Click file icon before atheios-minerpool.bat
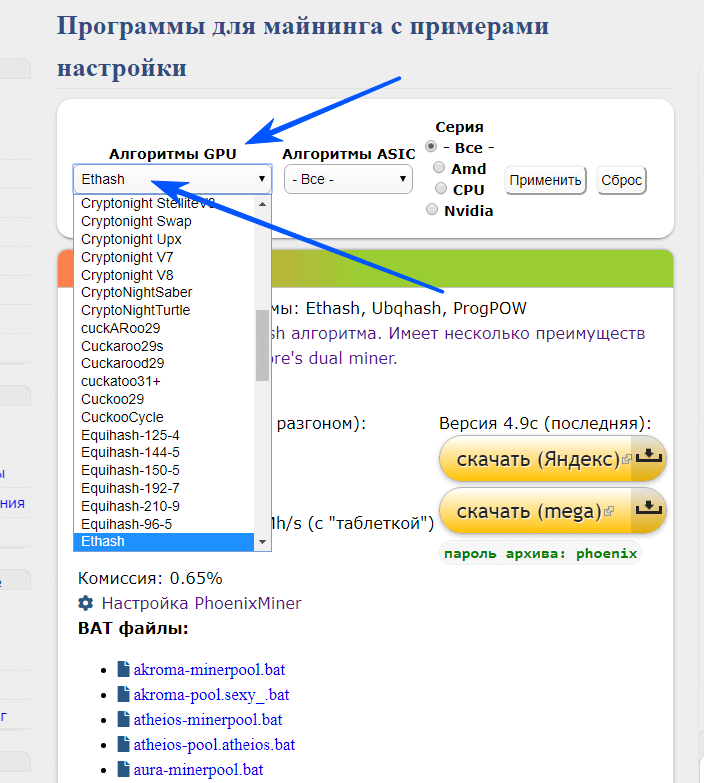This screenshot has height=783, width=704. click(123, 719)
